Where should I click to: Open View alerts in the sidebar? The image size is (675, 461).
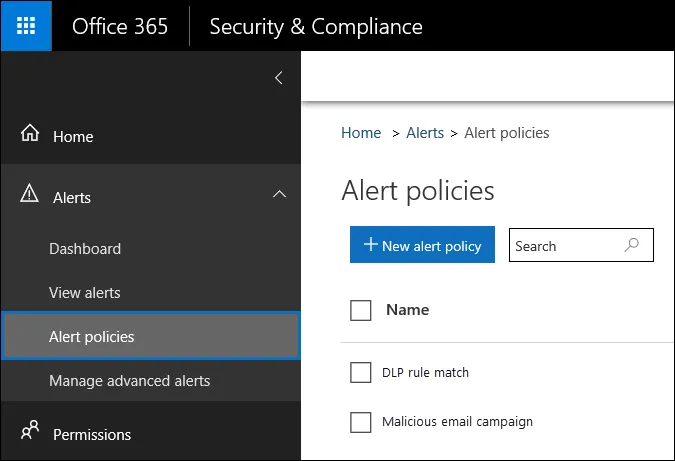(x=84, y=293)
